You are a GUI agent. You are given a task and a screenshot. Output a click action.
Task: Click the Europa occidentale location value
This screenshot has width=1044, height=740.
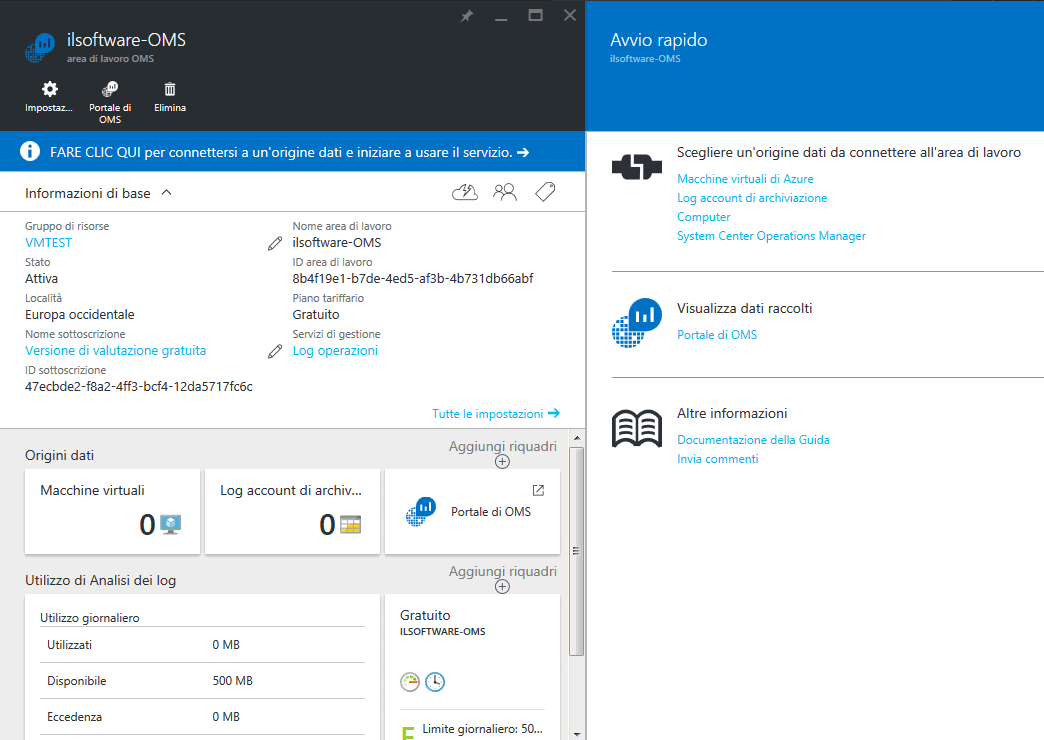pos(80,314)
